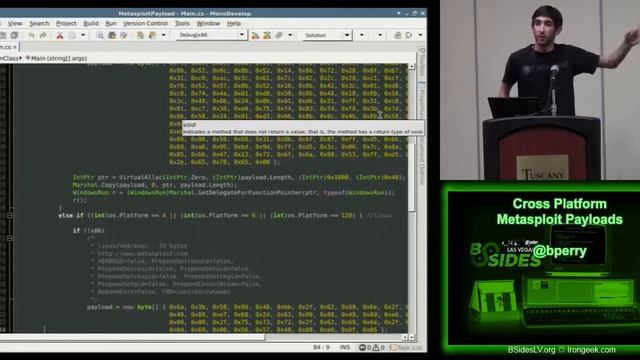This screenshot has width=640, height=360.
Task: Open the Toolbox side panel tab
Action: pyautogui.click(x=422, y=62)
